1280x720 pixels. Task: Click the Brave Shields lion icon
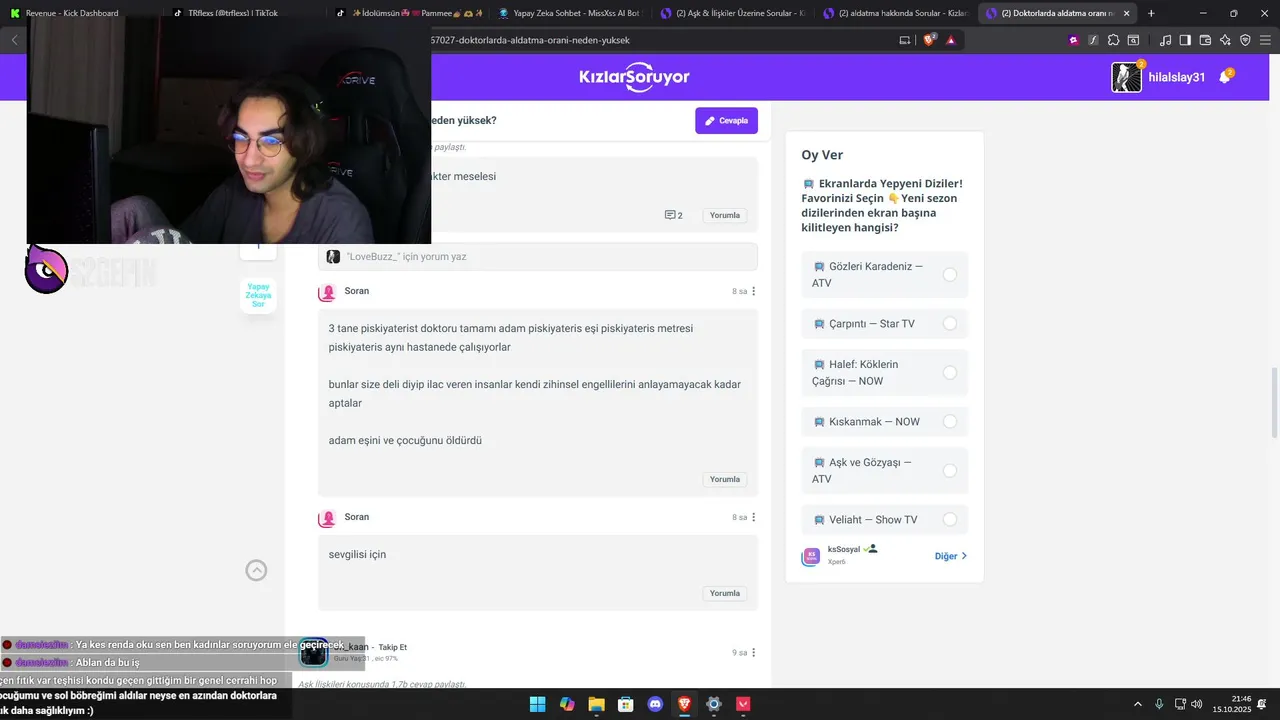click(930, 40)
